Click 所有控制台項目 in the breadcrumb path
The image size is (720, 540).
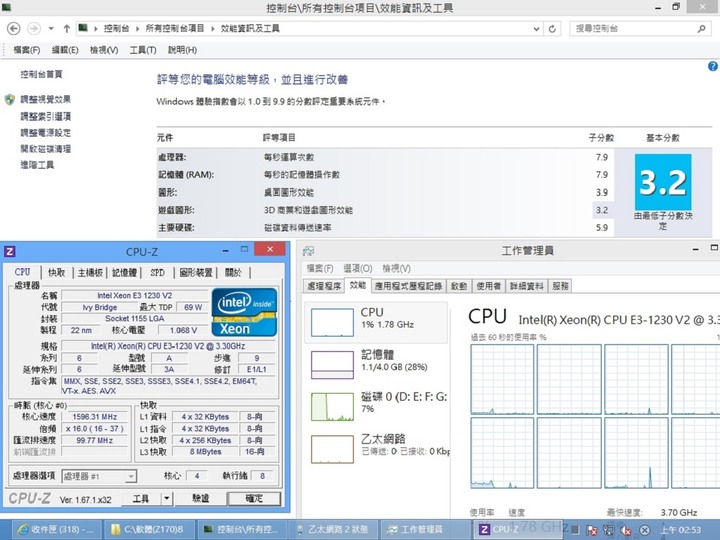(x=174, y=28)
